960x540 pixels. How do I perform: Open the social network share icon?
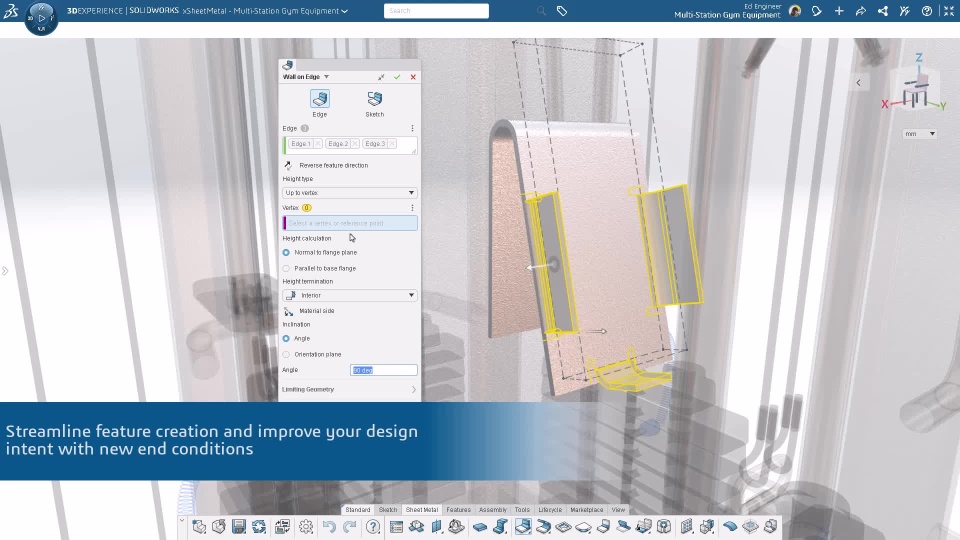pos(883,11)
